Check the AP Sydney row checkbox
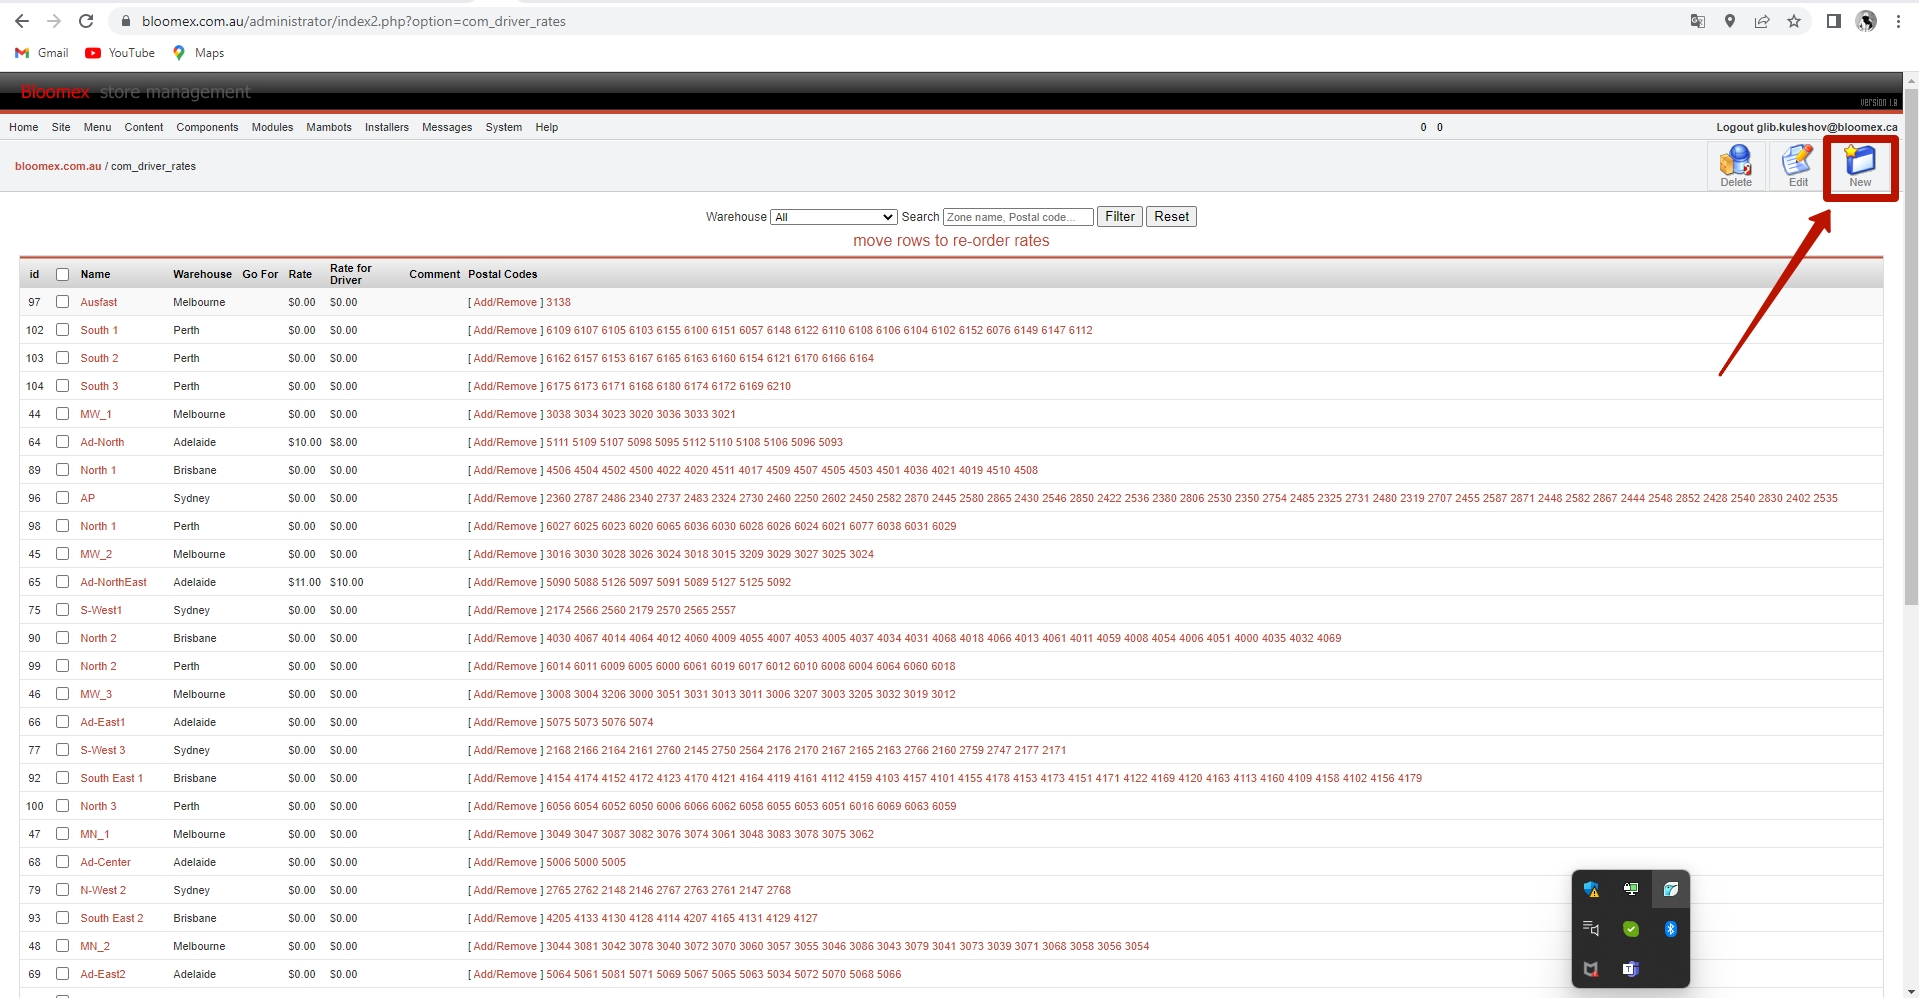This screenshot has height=998, width=1919. (62, 498)
